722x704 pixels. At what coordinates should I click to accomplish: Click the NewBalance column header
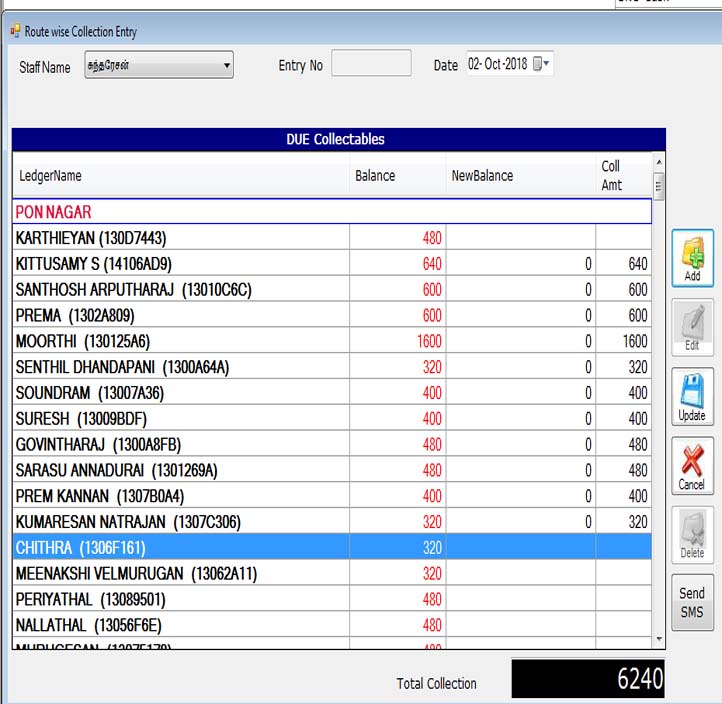point(521,175)
